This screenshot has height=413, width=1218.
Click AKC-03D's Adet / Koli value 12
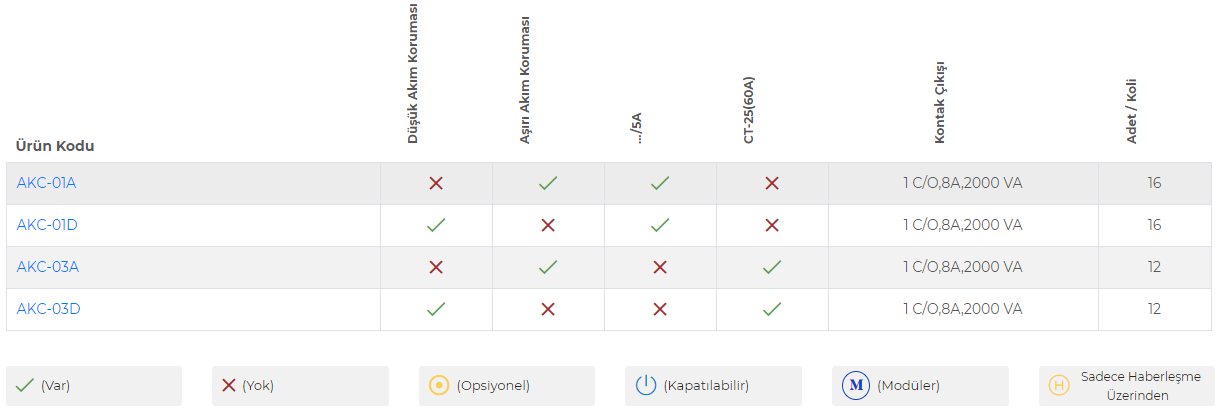(x=1155, y=309)
